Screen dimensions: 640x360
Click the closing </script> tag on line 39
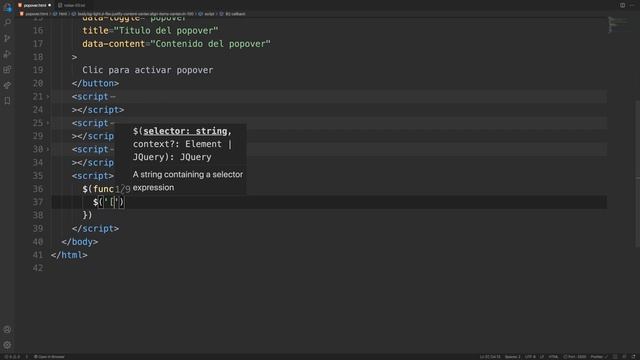96,229
